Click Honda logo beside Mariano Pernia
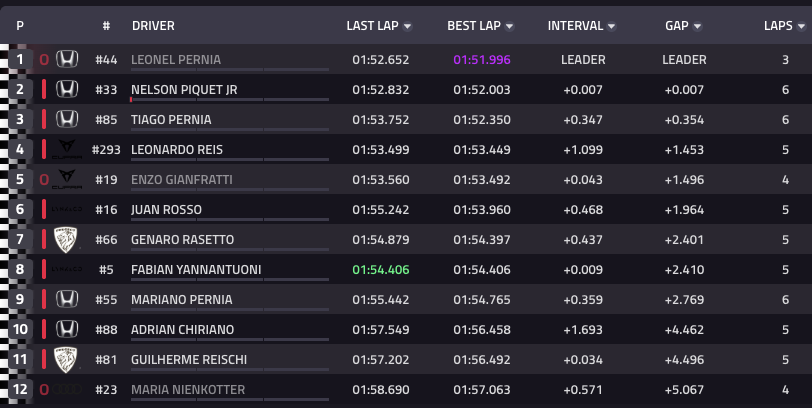 pos(67,300)
